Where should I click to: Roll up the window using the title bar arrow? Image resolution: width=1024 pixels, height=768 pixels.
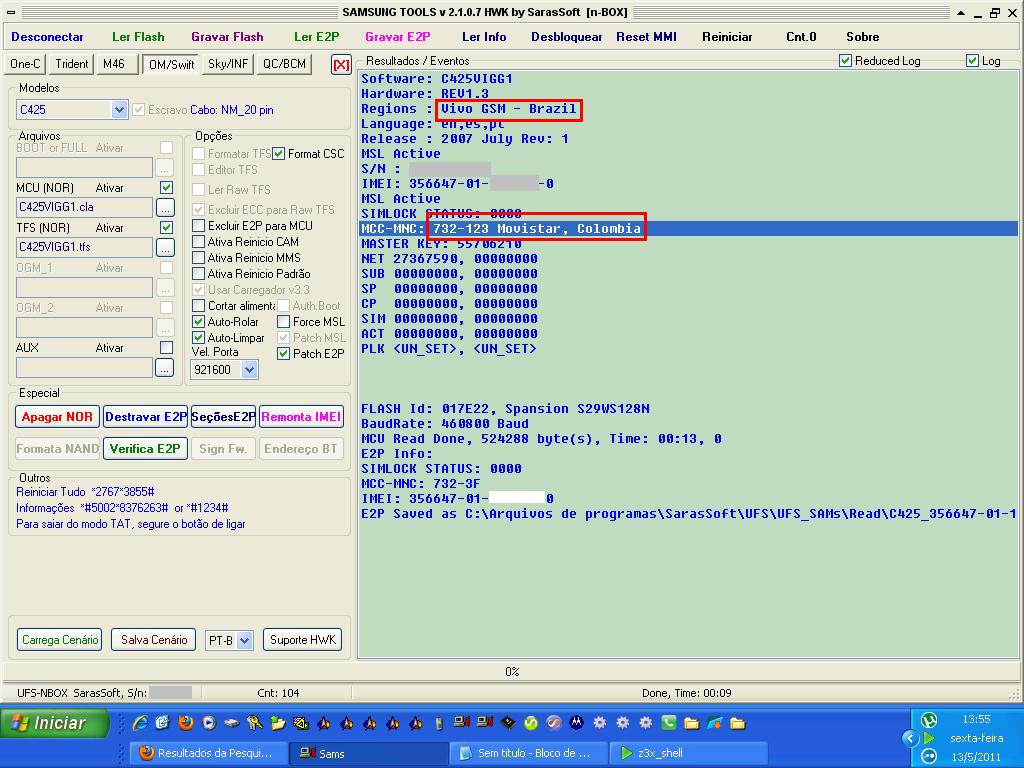click(x=961, y=12)
